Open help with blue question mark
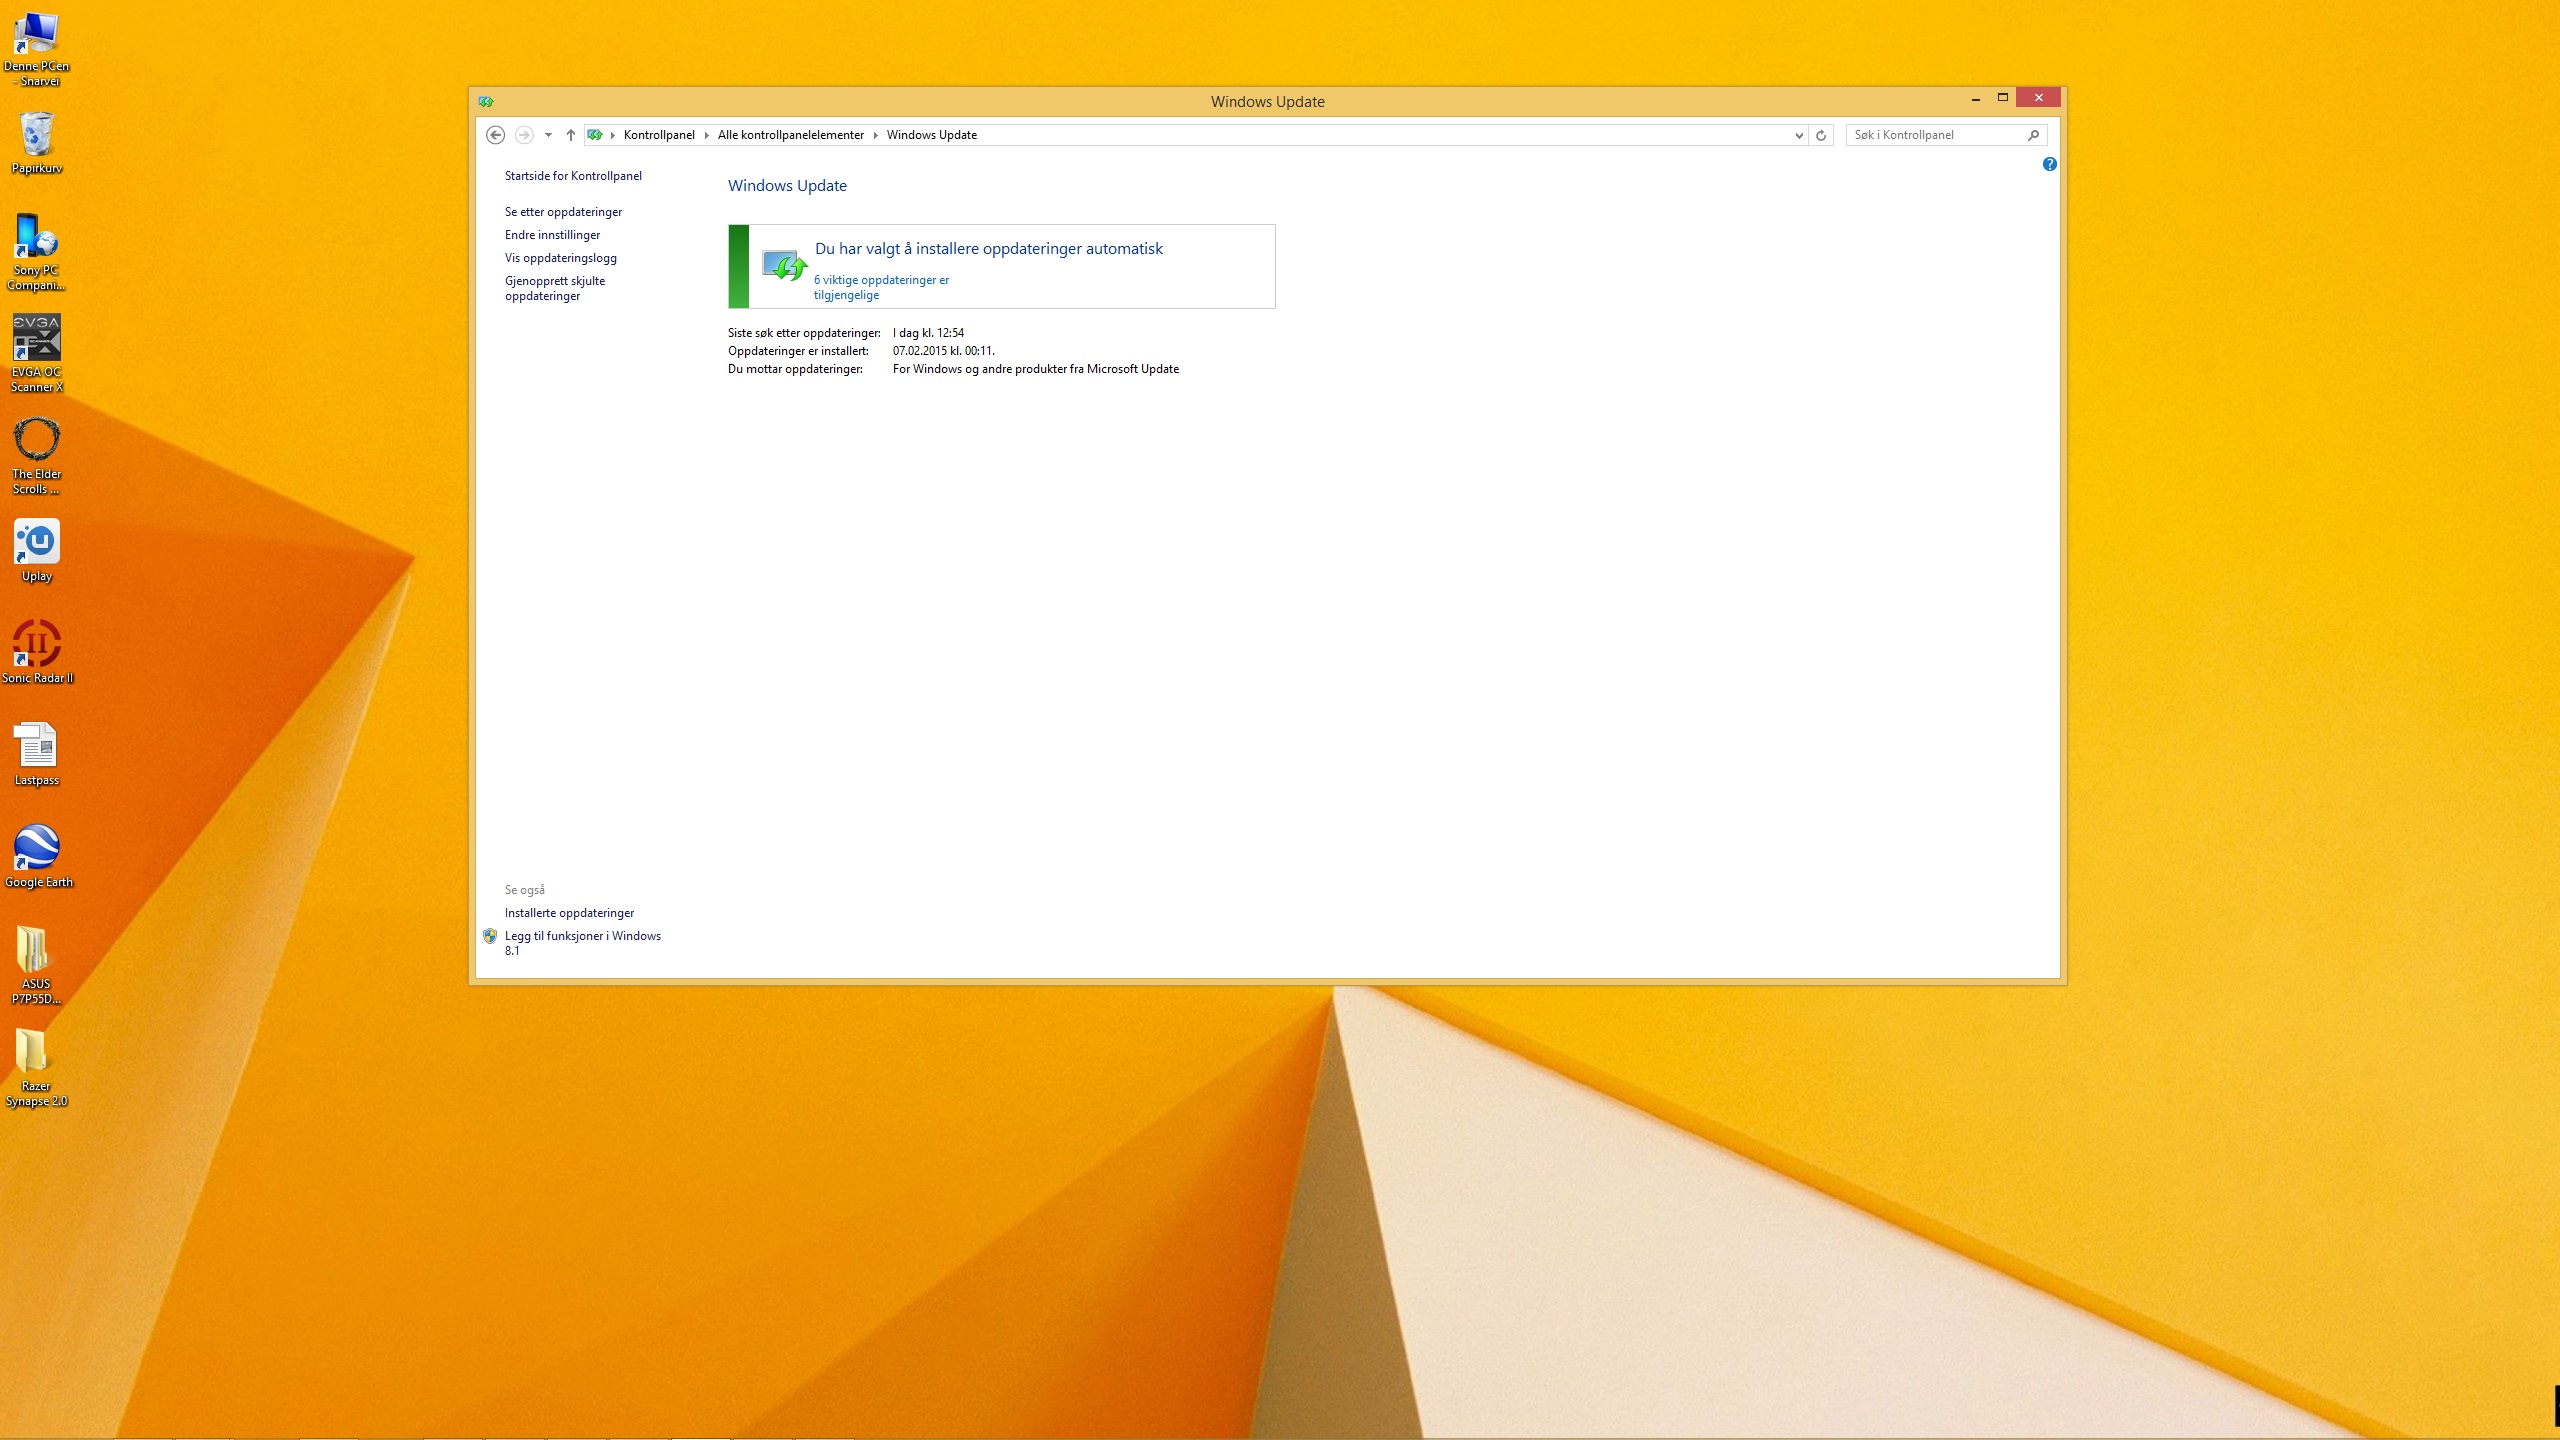This screenshot has width=2560, height=1440. 2050,164
